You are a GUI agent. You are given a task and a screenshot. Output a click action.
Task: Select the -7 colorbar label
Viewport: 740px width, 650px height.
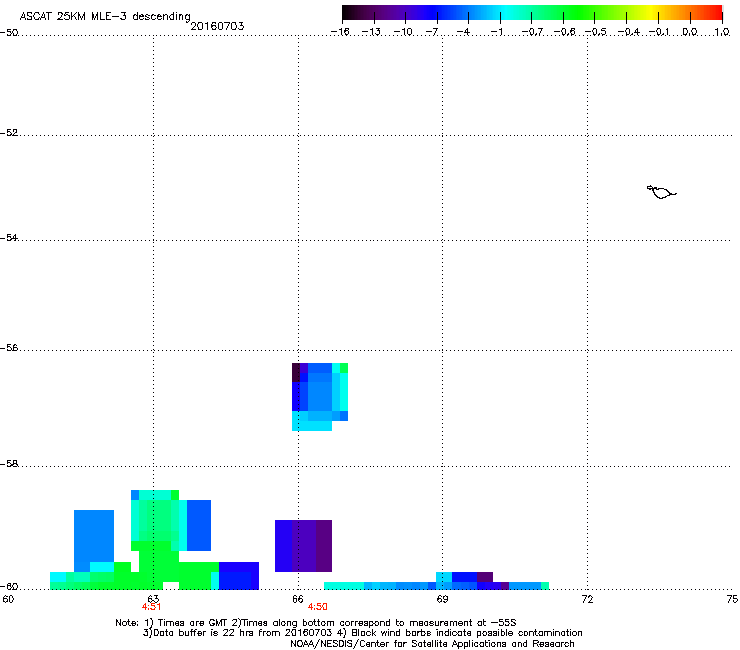pos(432,32)
